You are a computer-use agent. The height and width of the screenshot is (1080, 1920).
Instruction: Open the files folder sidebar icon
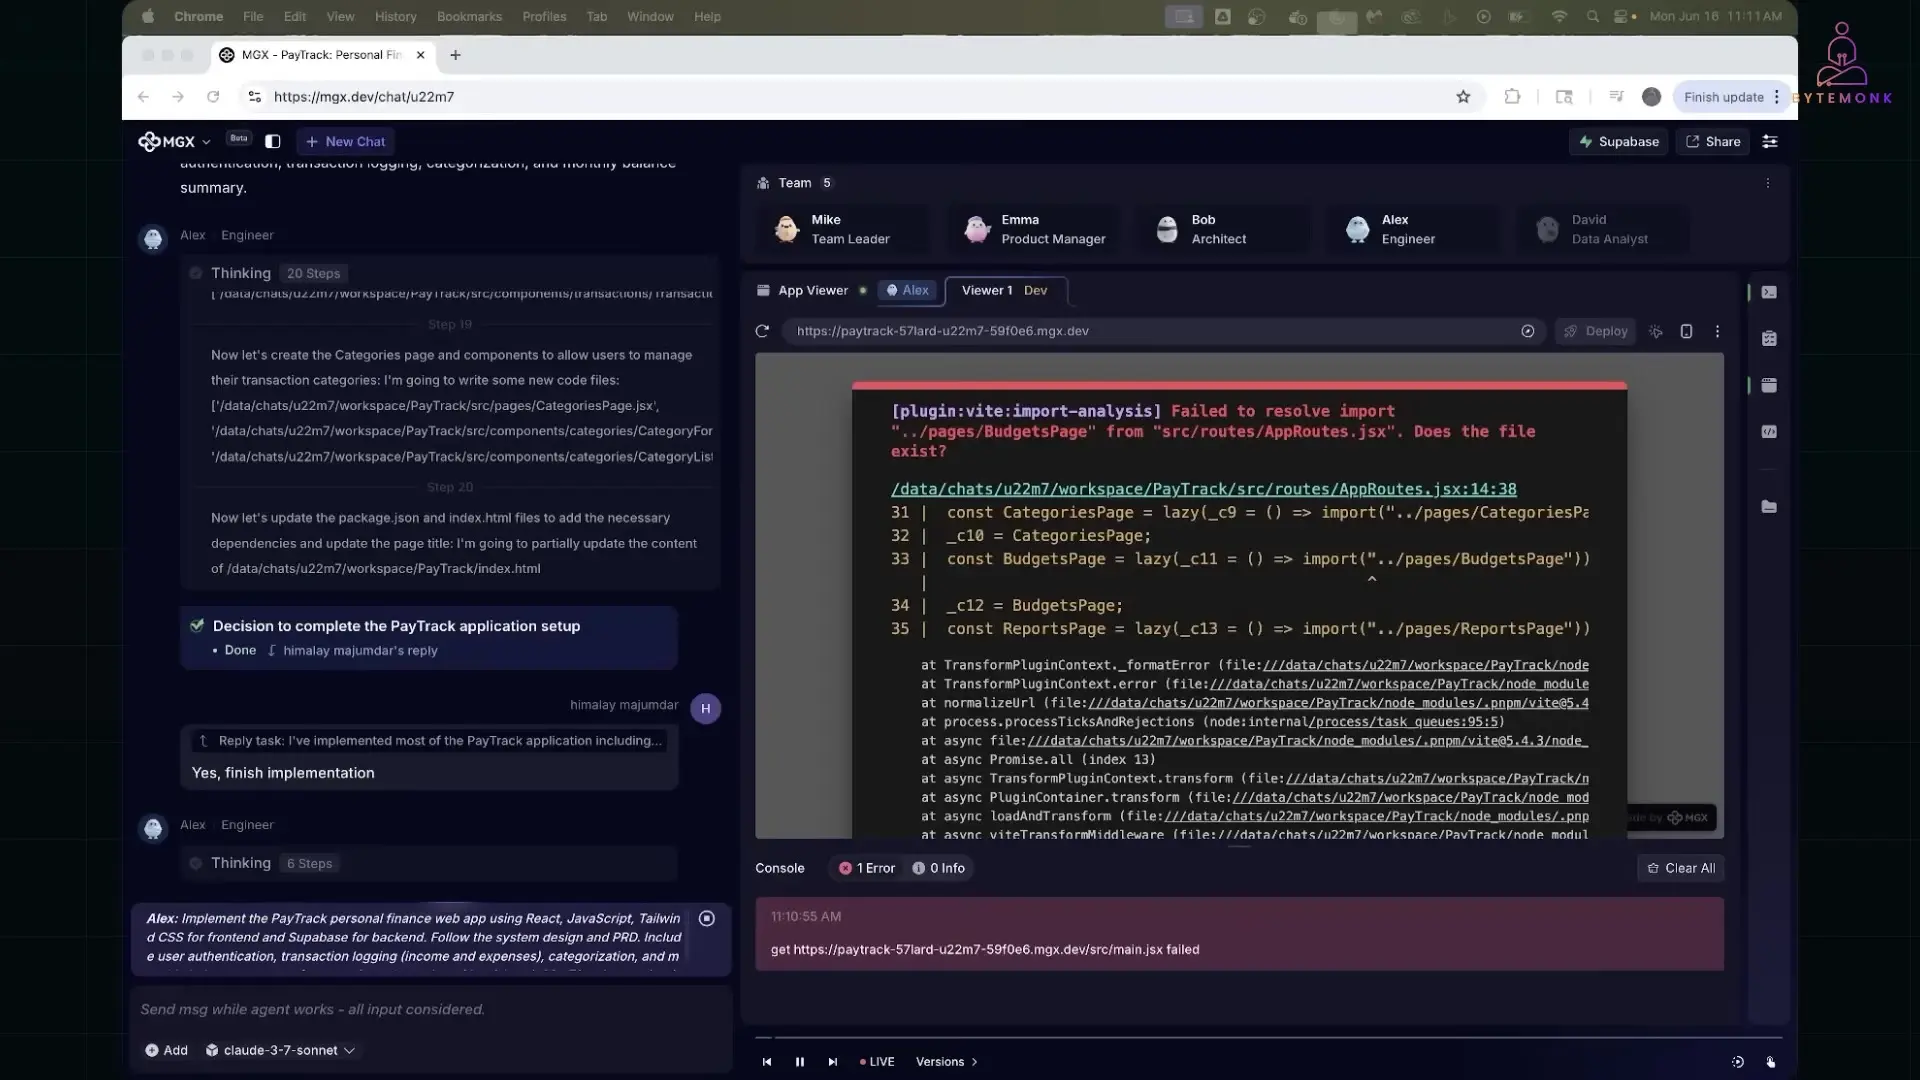tap(1769, 507)
